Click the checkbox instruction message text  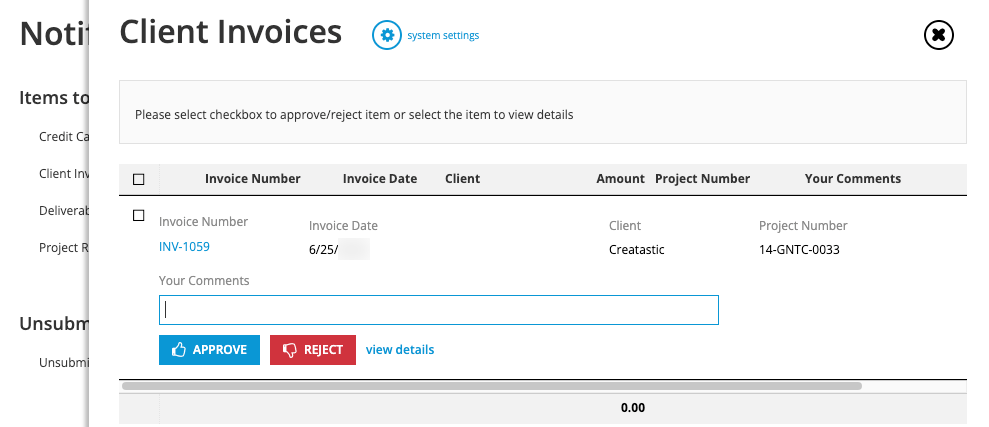(354, 115)
